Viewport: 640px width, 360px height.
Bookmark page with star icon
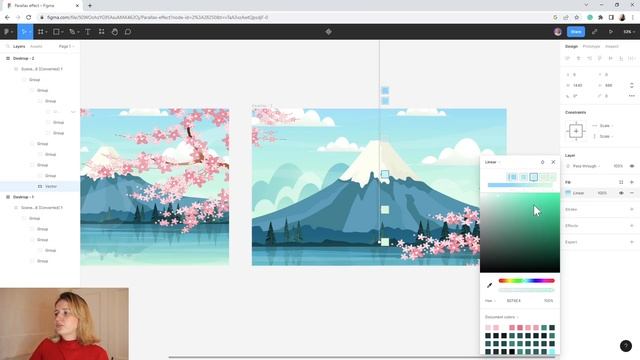point(576,18)
